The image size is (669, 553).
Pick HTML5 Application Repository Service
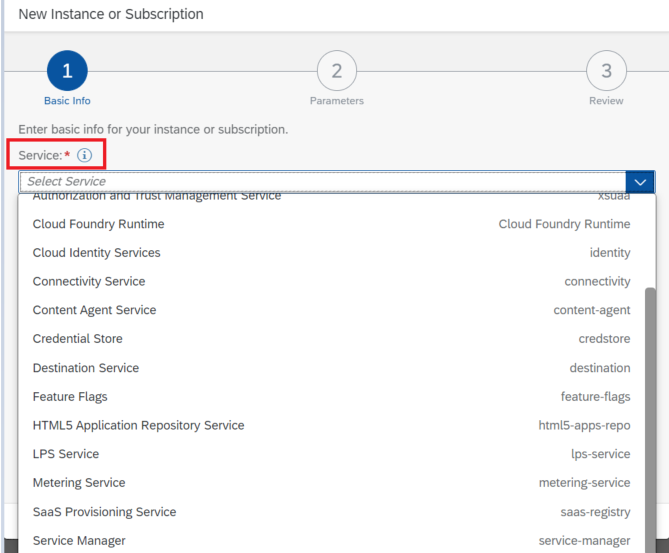point(332,425)
